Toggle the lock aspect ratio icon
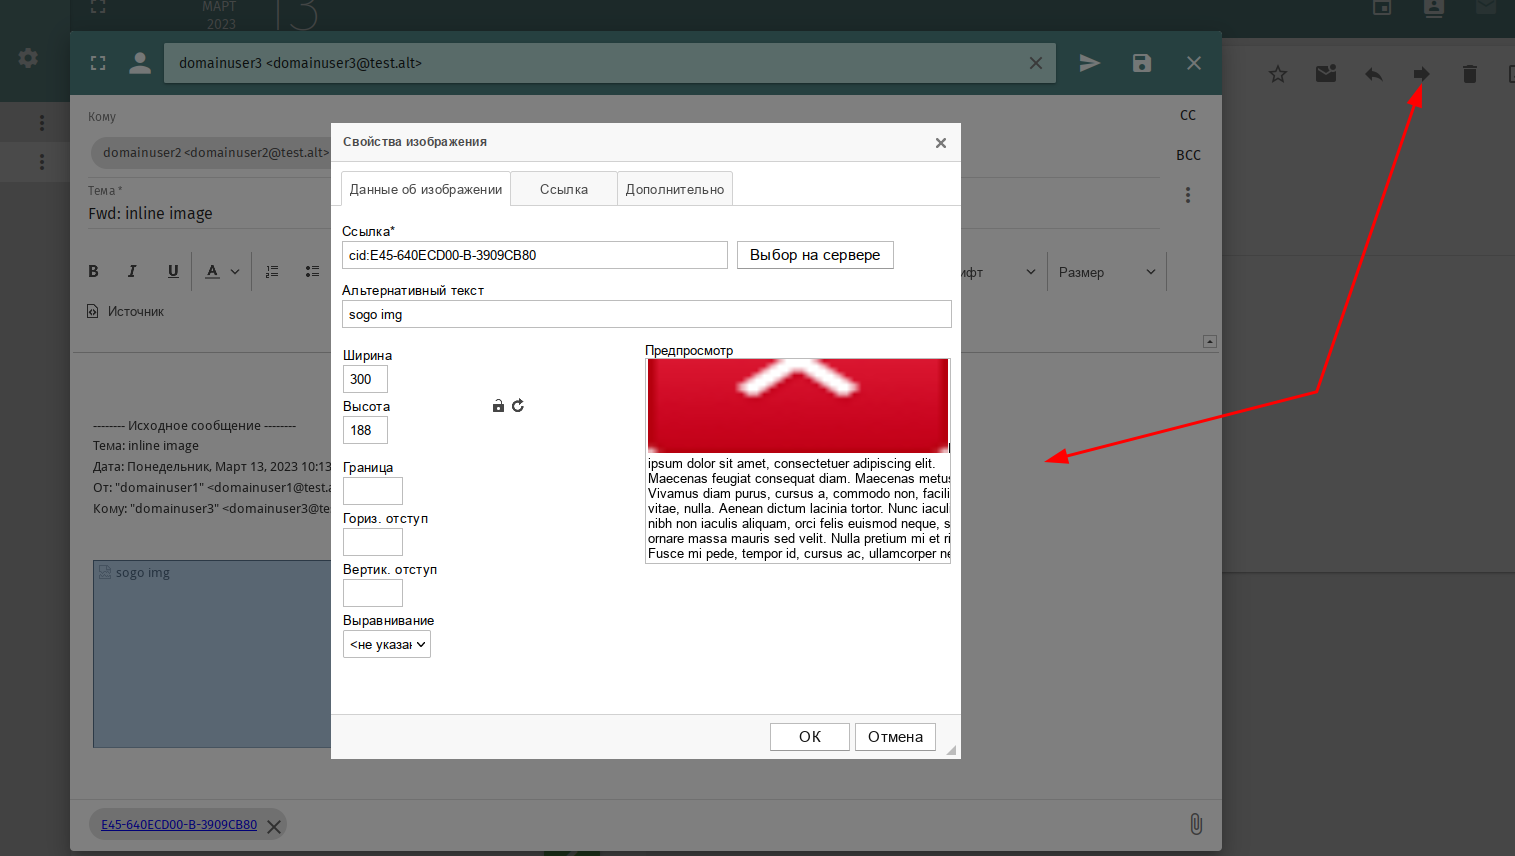The width and height of the screenshot is (1515, 856). click(498, 406)
